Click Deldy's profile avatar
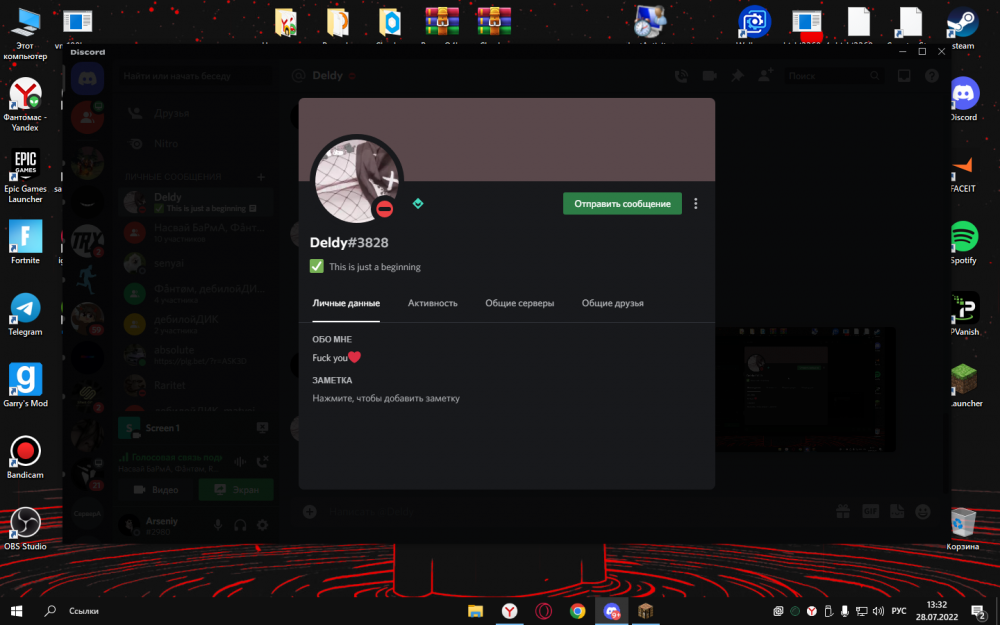1000x625 pixels. [x=356, y=180]
